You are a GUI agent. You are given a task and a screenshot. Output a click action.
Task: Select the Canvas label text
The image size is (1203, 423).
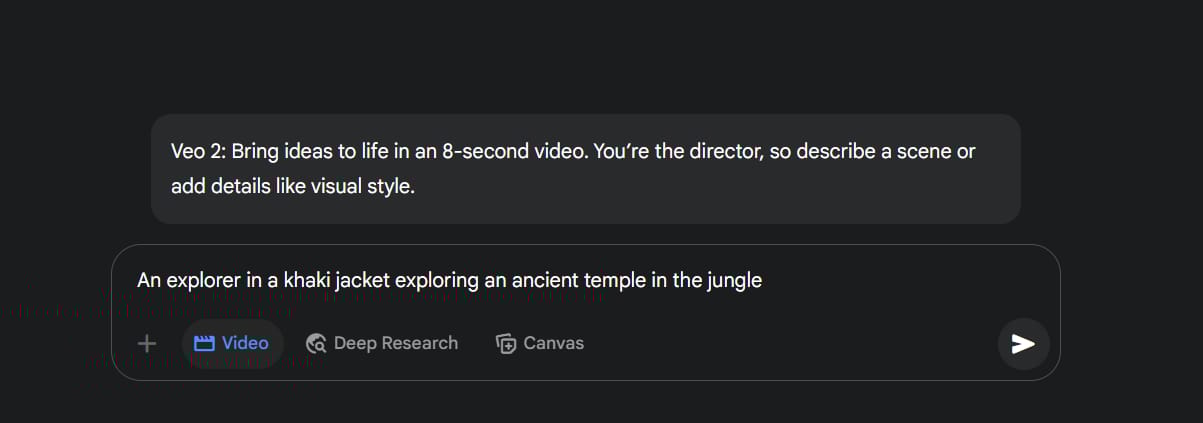point(554,343)
